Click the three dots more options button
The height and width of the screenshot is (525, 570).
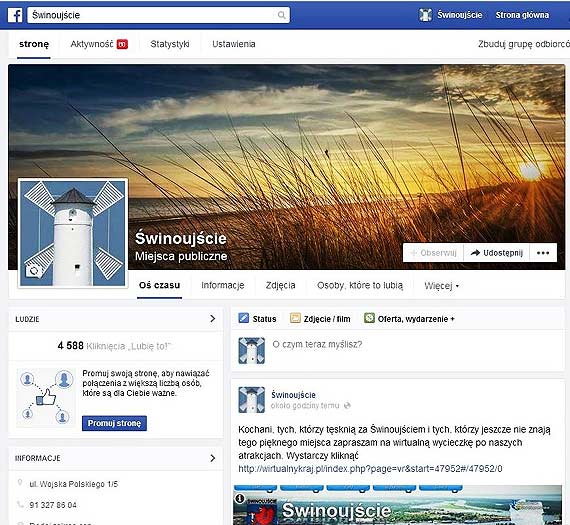point(543,253)
